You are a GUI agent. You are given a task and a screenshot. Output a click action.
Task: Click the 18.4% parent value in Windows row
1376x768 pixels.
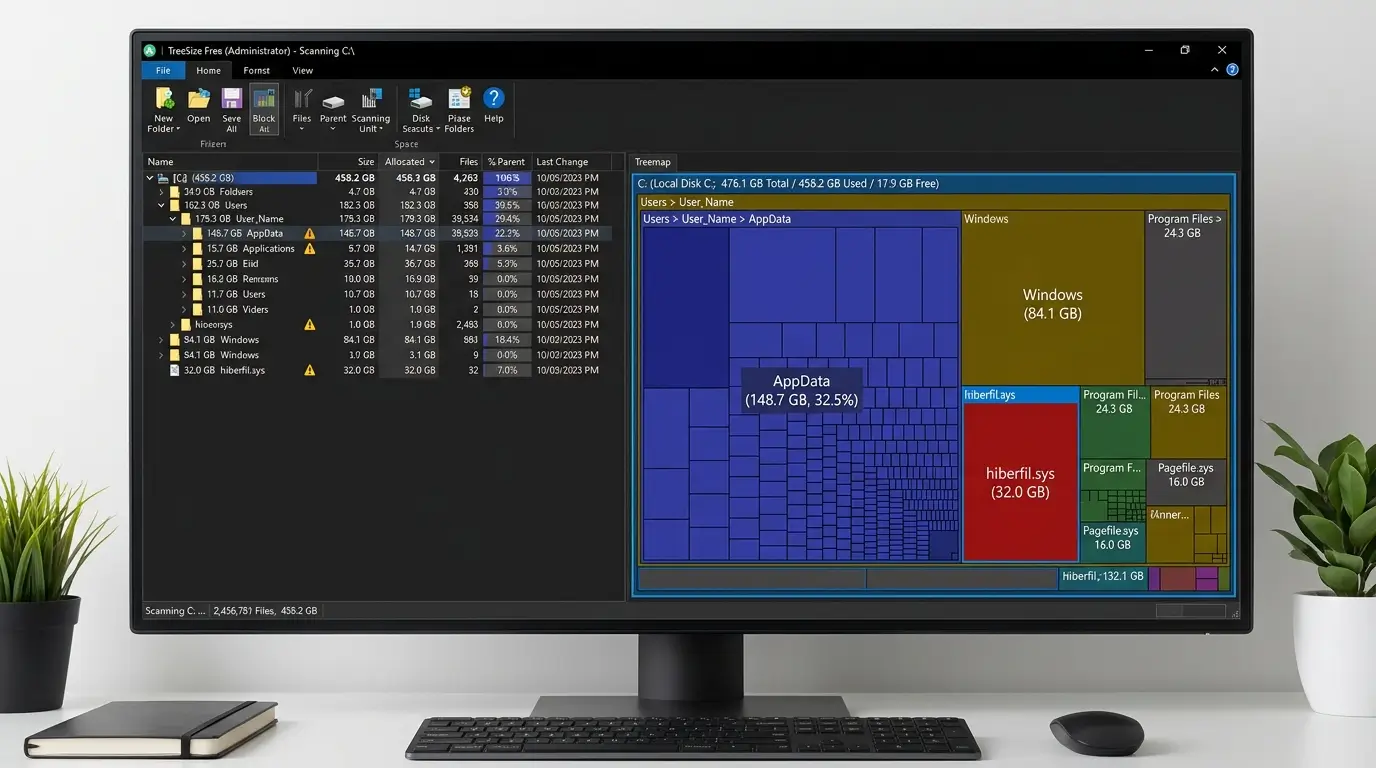pyautogui.click(x=507, y=340)
